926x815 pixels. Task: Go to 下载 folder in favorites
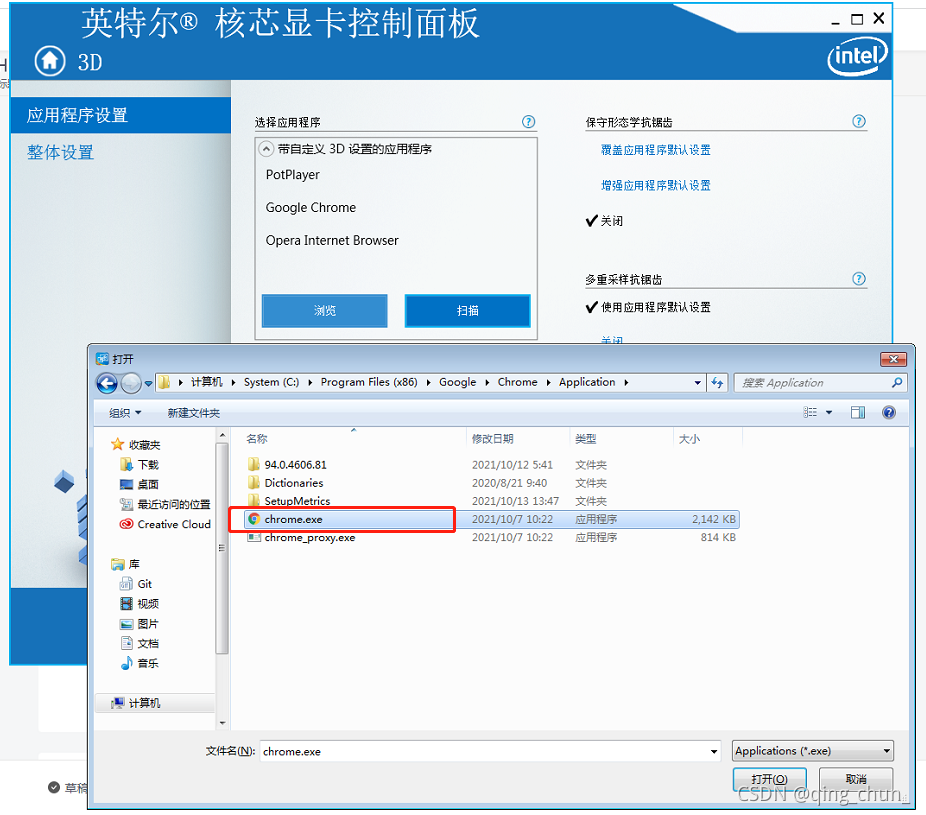pos(139,464)
